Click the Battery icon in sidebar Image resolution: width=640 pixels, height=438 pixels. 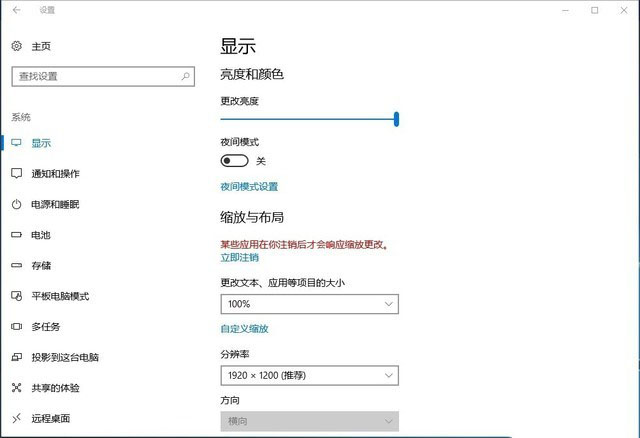tap(16, 235)
